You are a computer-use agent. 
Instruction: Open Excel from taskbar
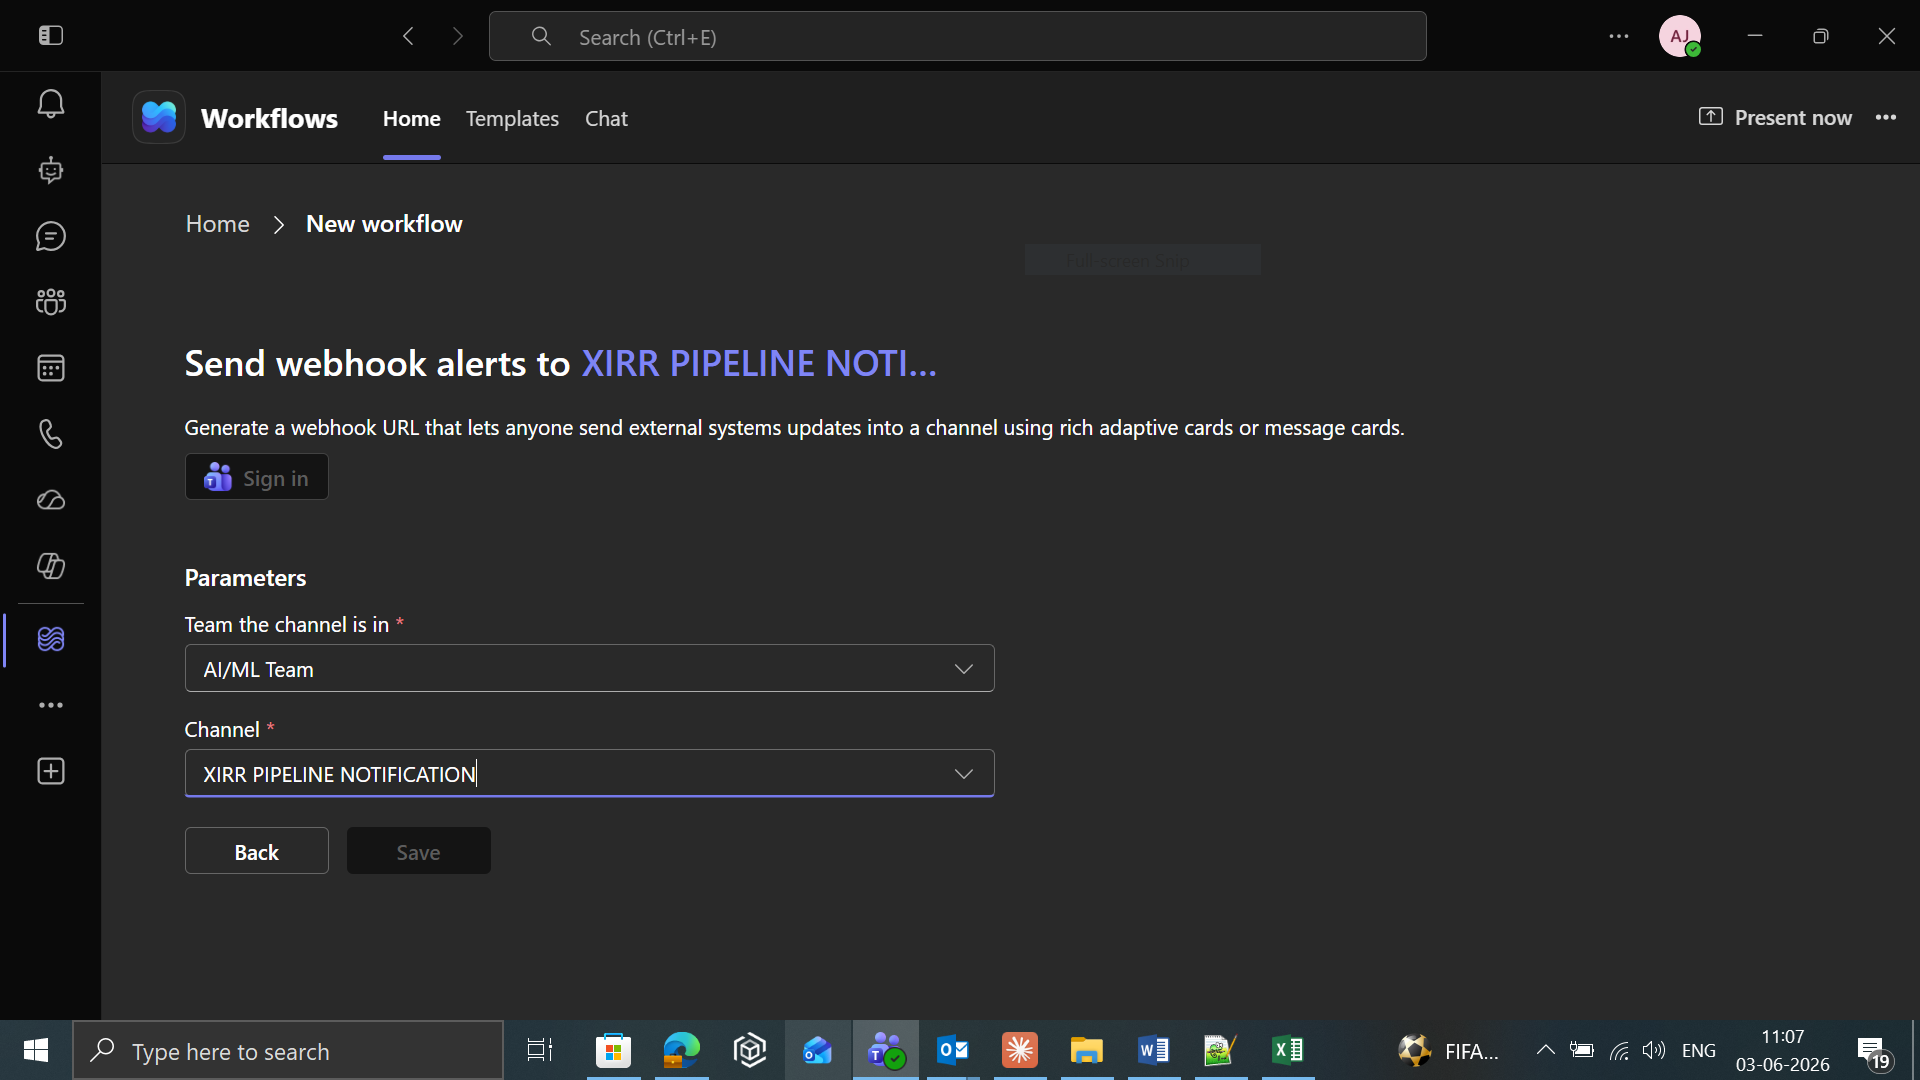coord(1287,1051)
